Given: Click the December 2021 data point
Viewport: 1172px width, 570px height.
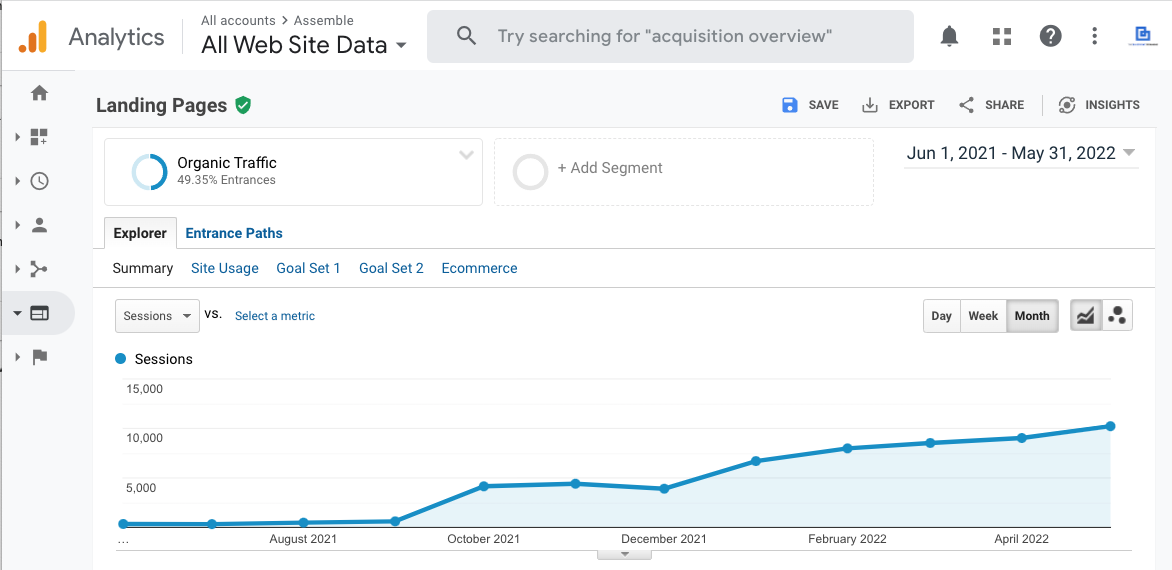Looking at the screenshot, I should point(664,489).
